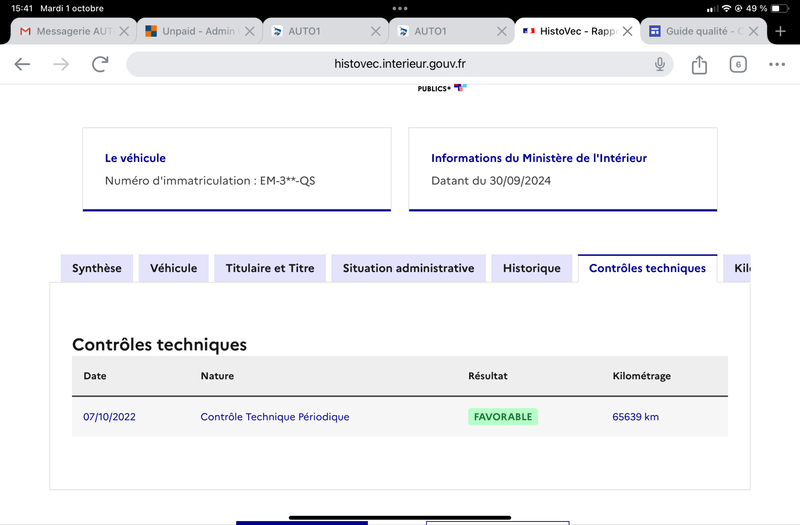Viewport: 800px width, 525px height.
Task: Click the histovec.interieur.gouv.fr address field
Action: 399,64
